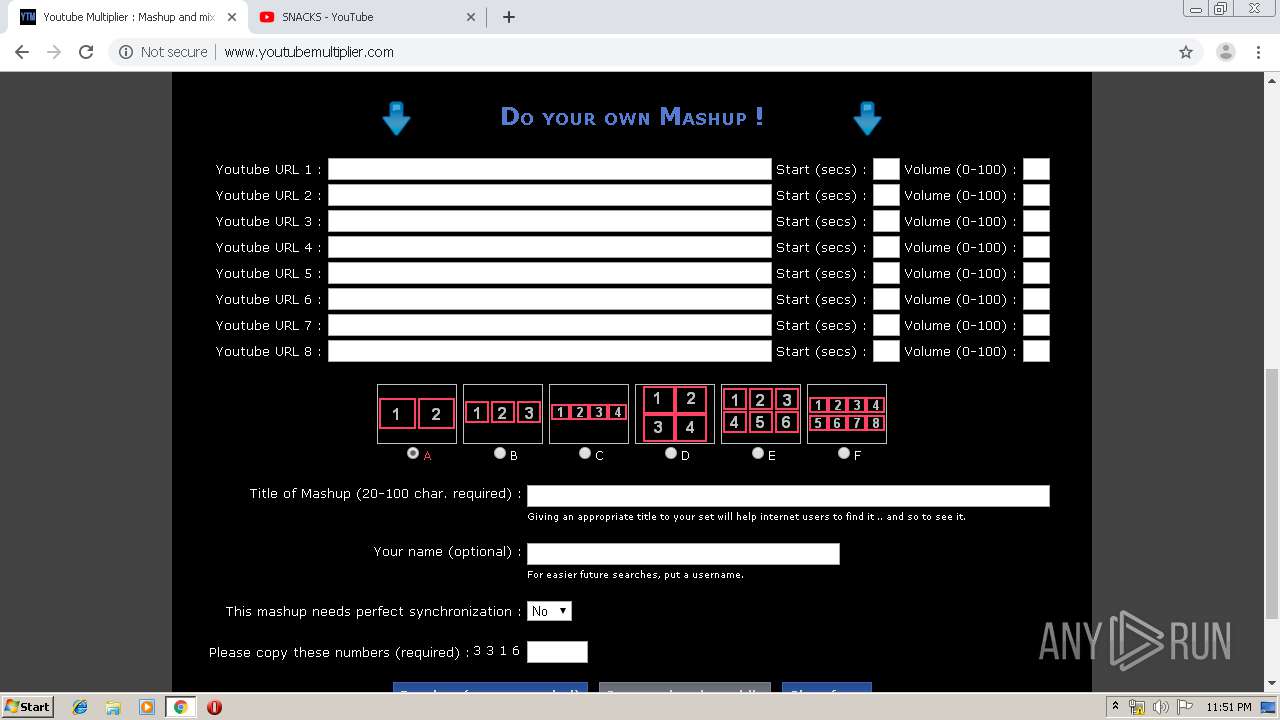The height and width of the screenshot is (720, 1280).
Task: Focus the Youtube URL 8 field
Action: (550, 351)
